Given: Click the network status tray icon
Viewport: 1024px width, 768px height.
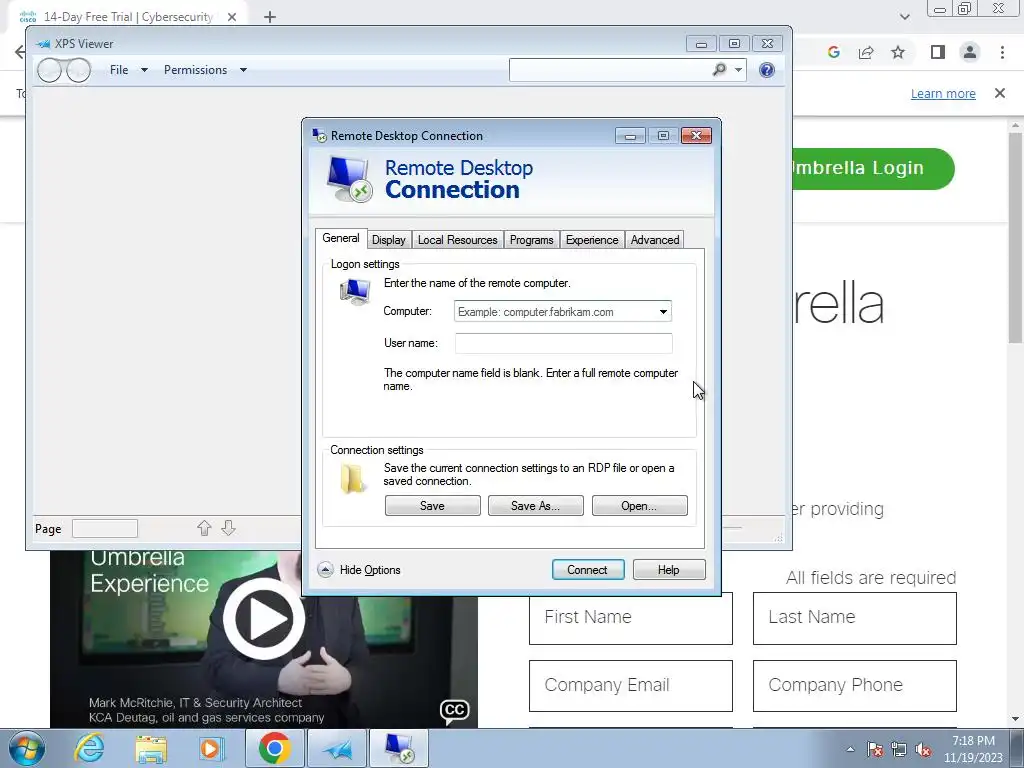Looking at the screenshot, I should 899,749.
